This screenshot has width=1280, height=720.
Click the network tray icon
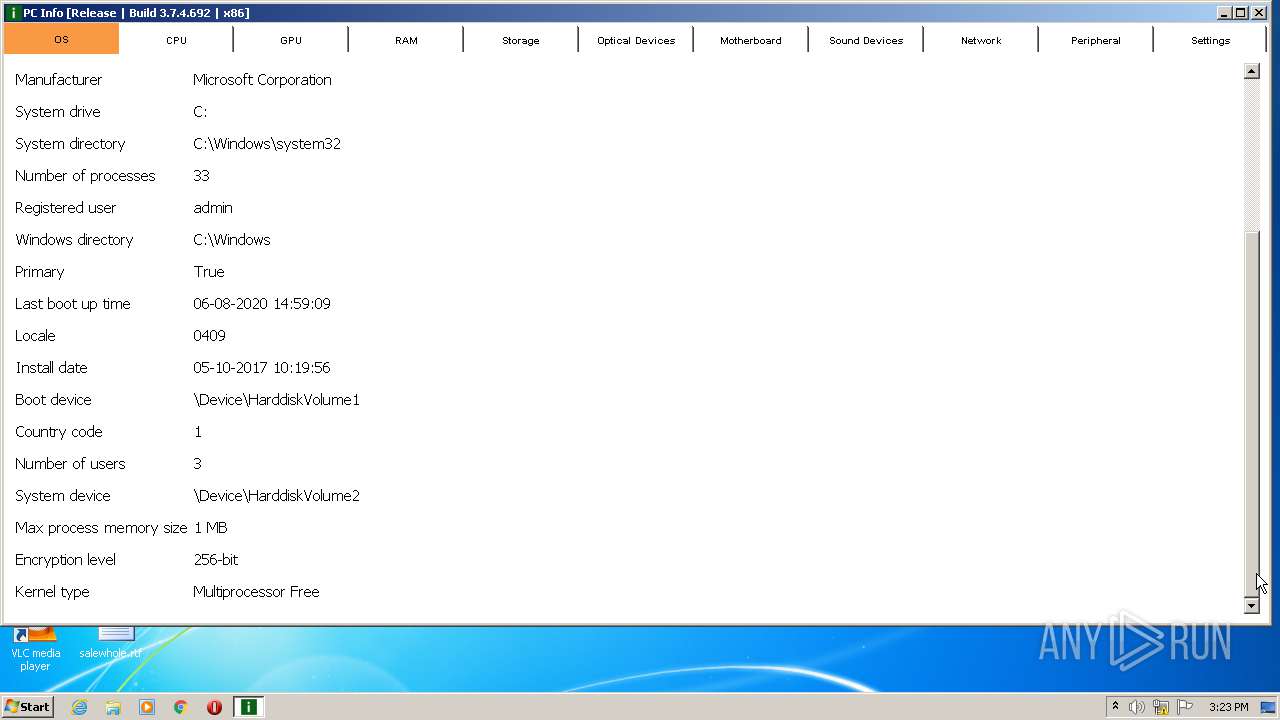coord(1161,707)
